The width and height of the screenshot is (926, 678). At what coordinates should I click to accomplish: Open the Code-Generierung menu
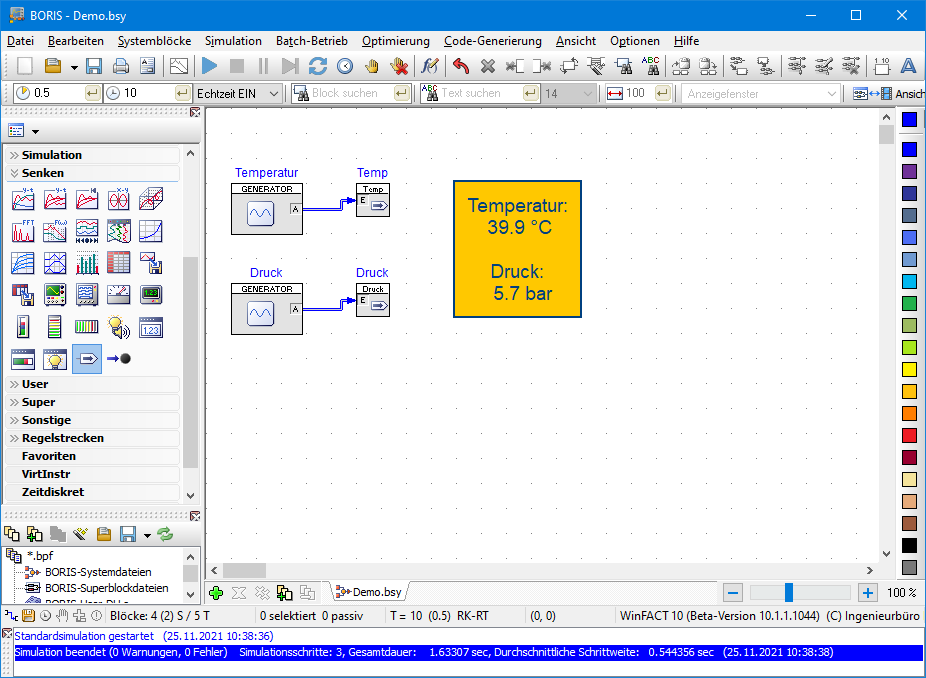point(493,41)
